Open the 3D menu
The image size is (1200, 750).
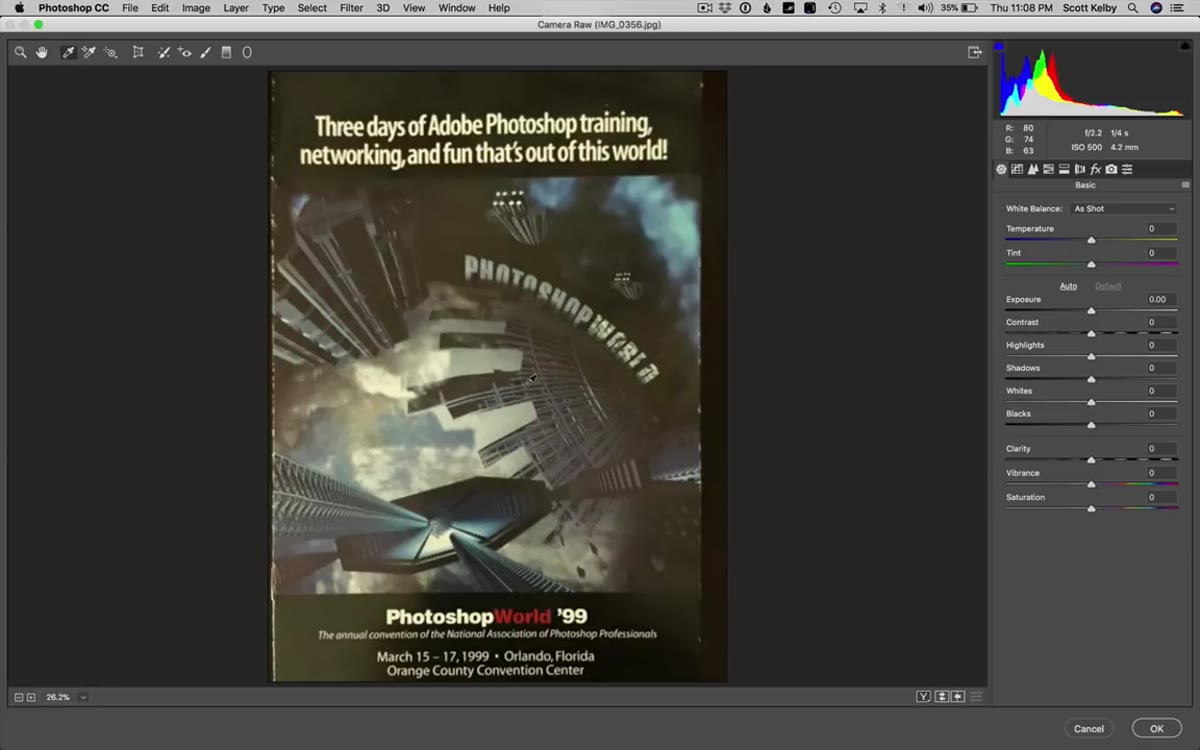(x=383, y=8)
